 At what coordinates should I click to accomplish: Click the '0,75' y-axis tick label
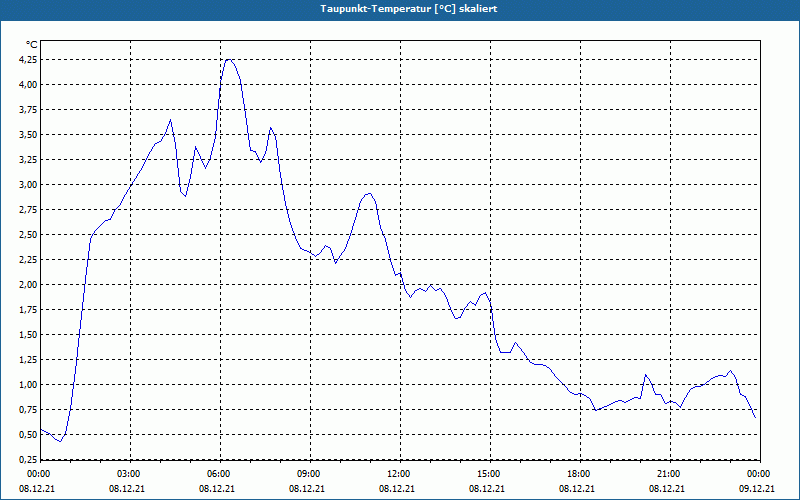(x=28, y=410)
